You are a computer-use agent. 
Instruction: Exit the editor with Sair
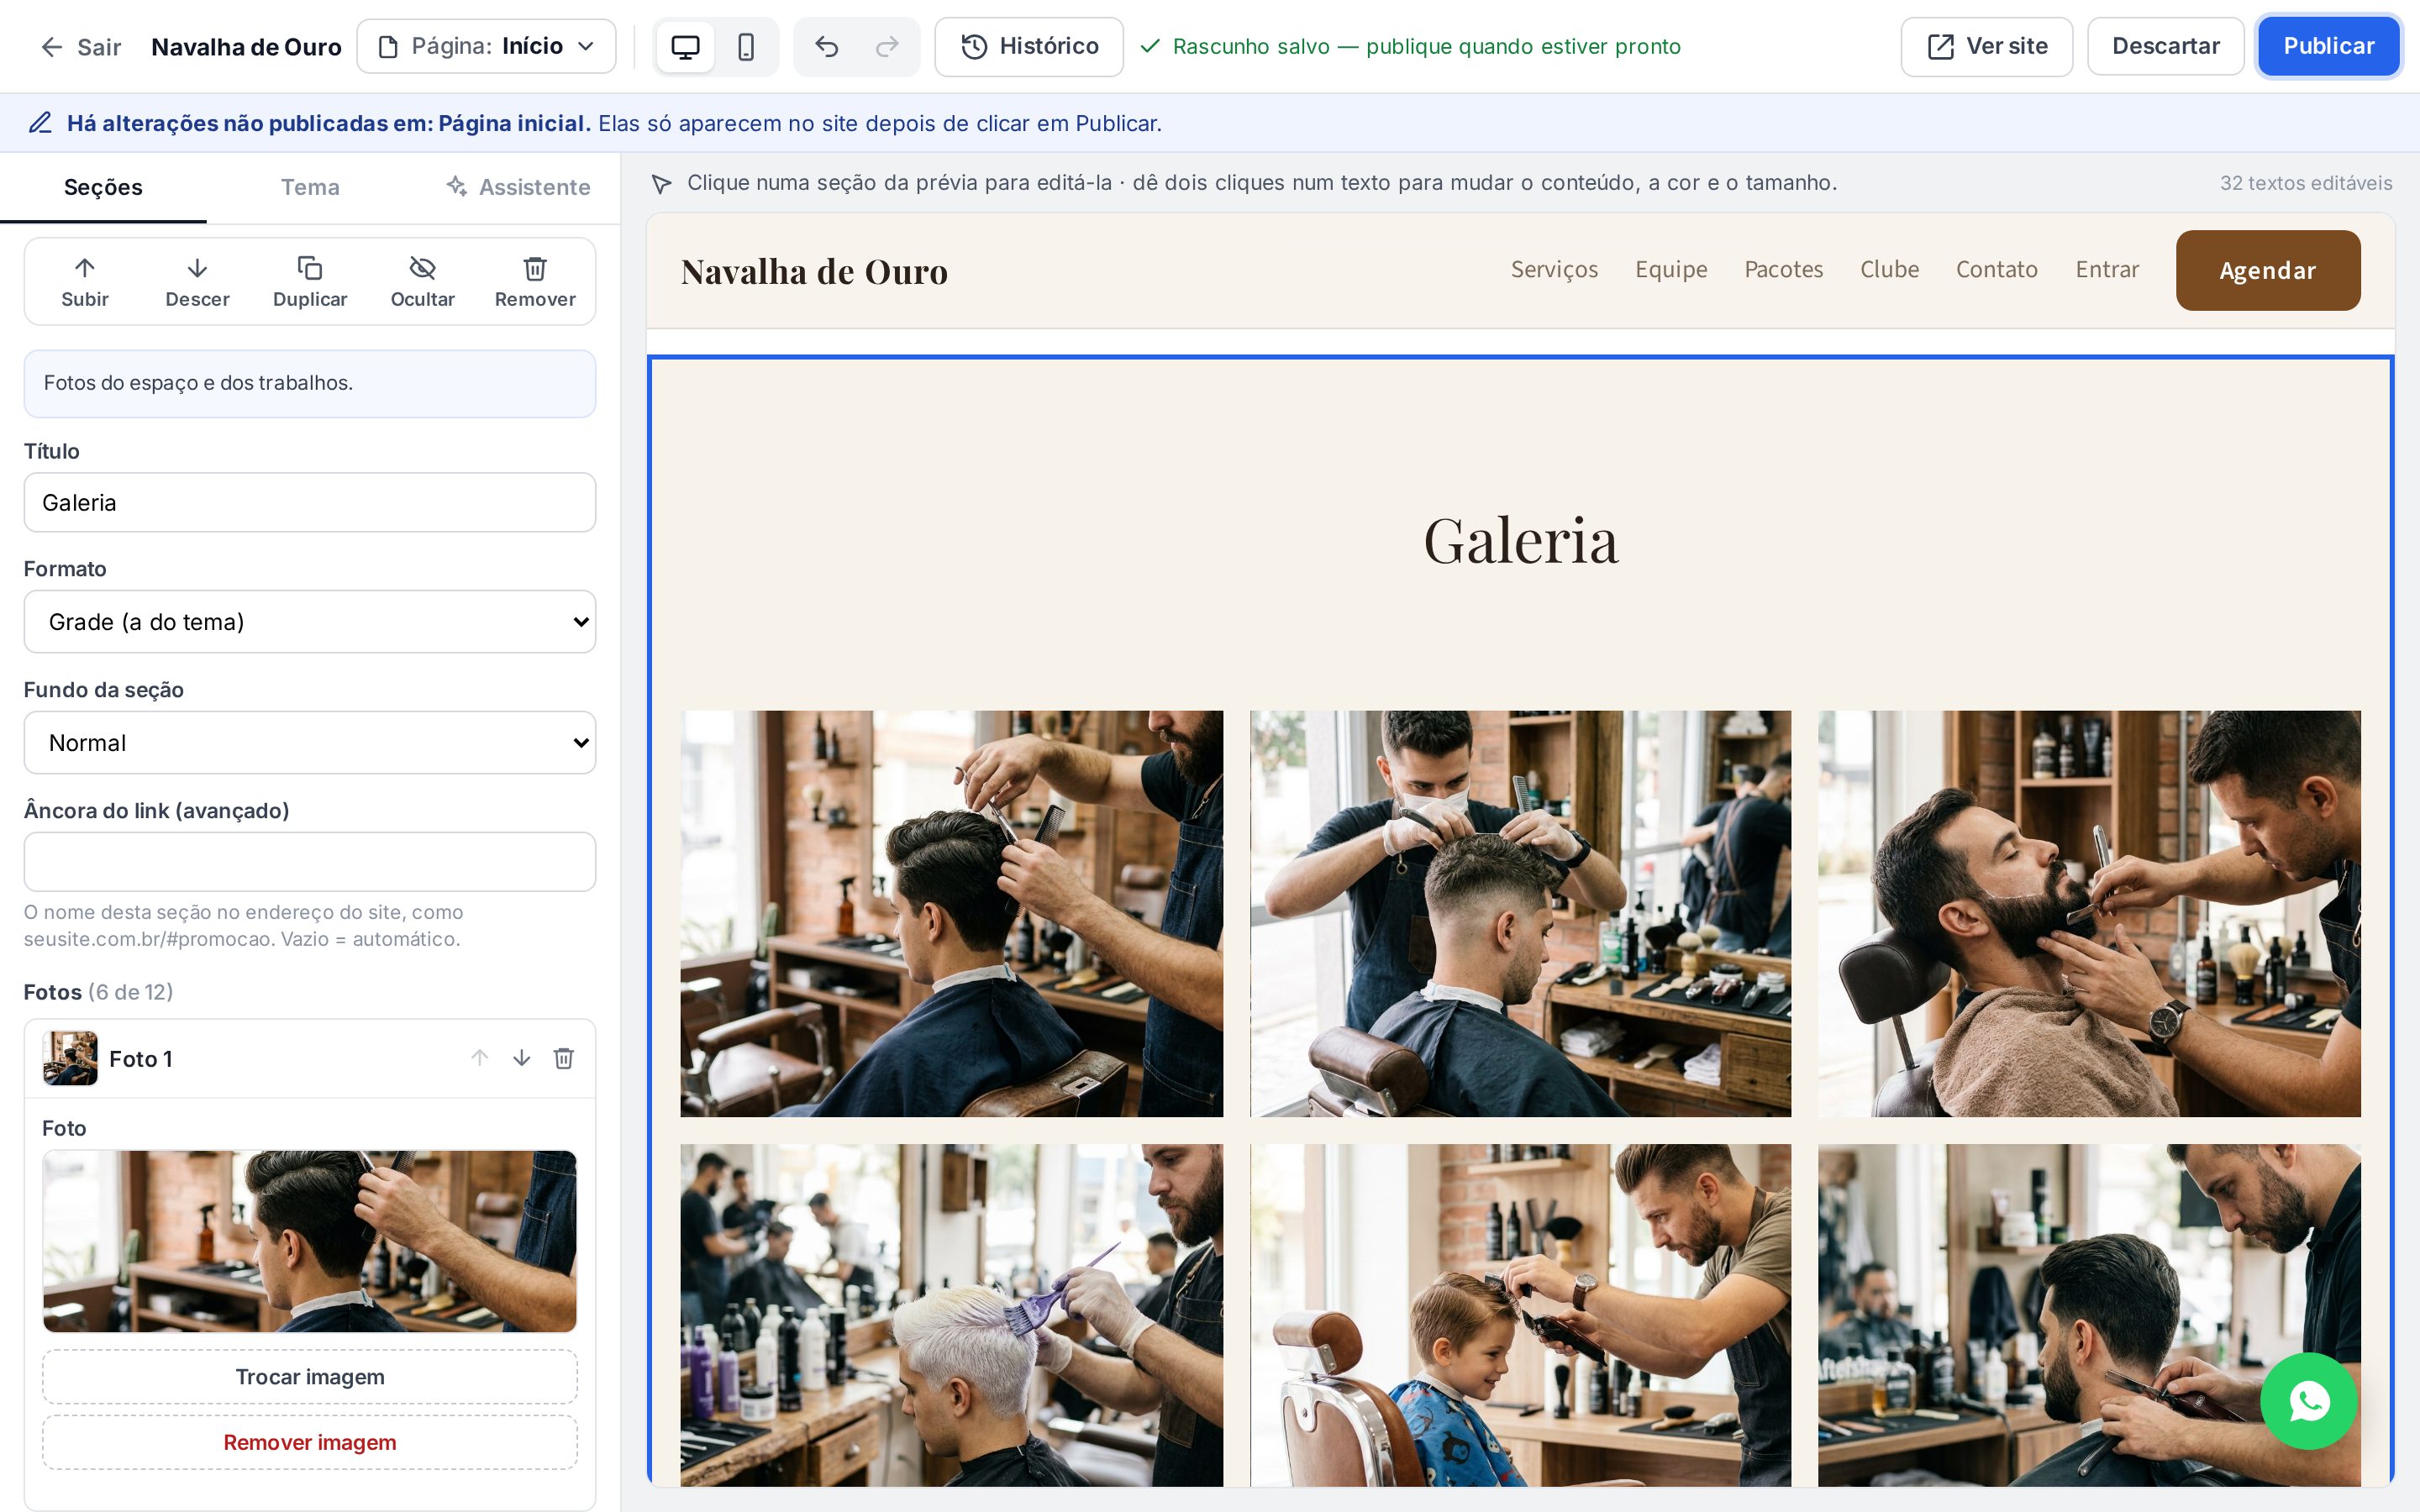80,47
